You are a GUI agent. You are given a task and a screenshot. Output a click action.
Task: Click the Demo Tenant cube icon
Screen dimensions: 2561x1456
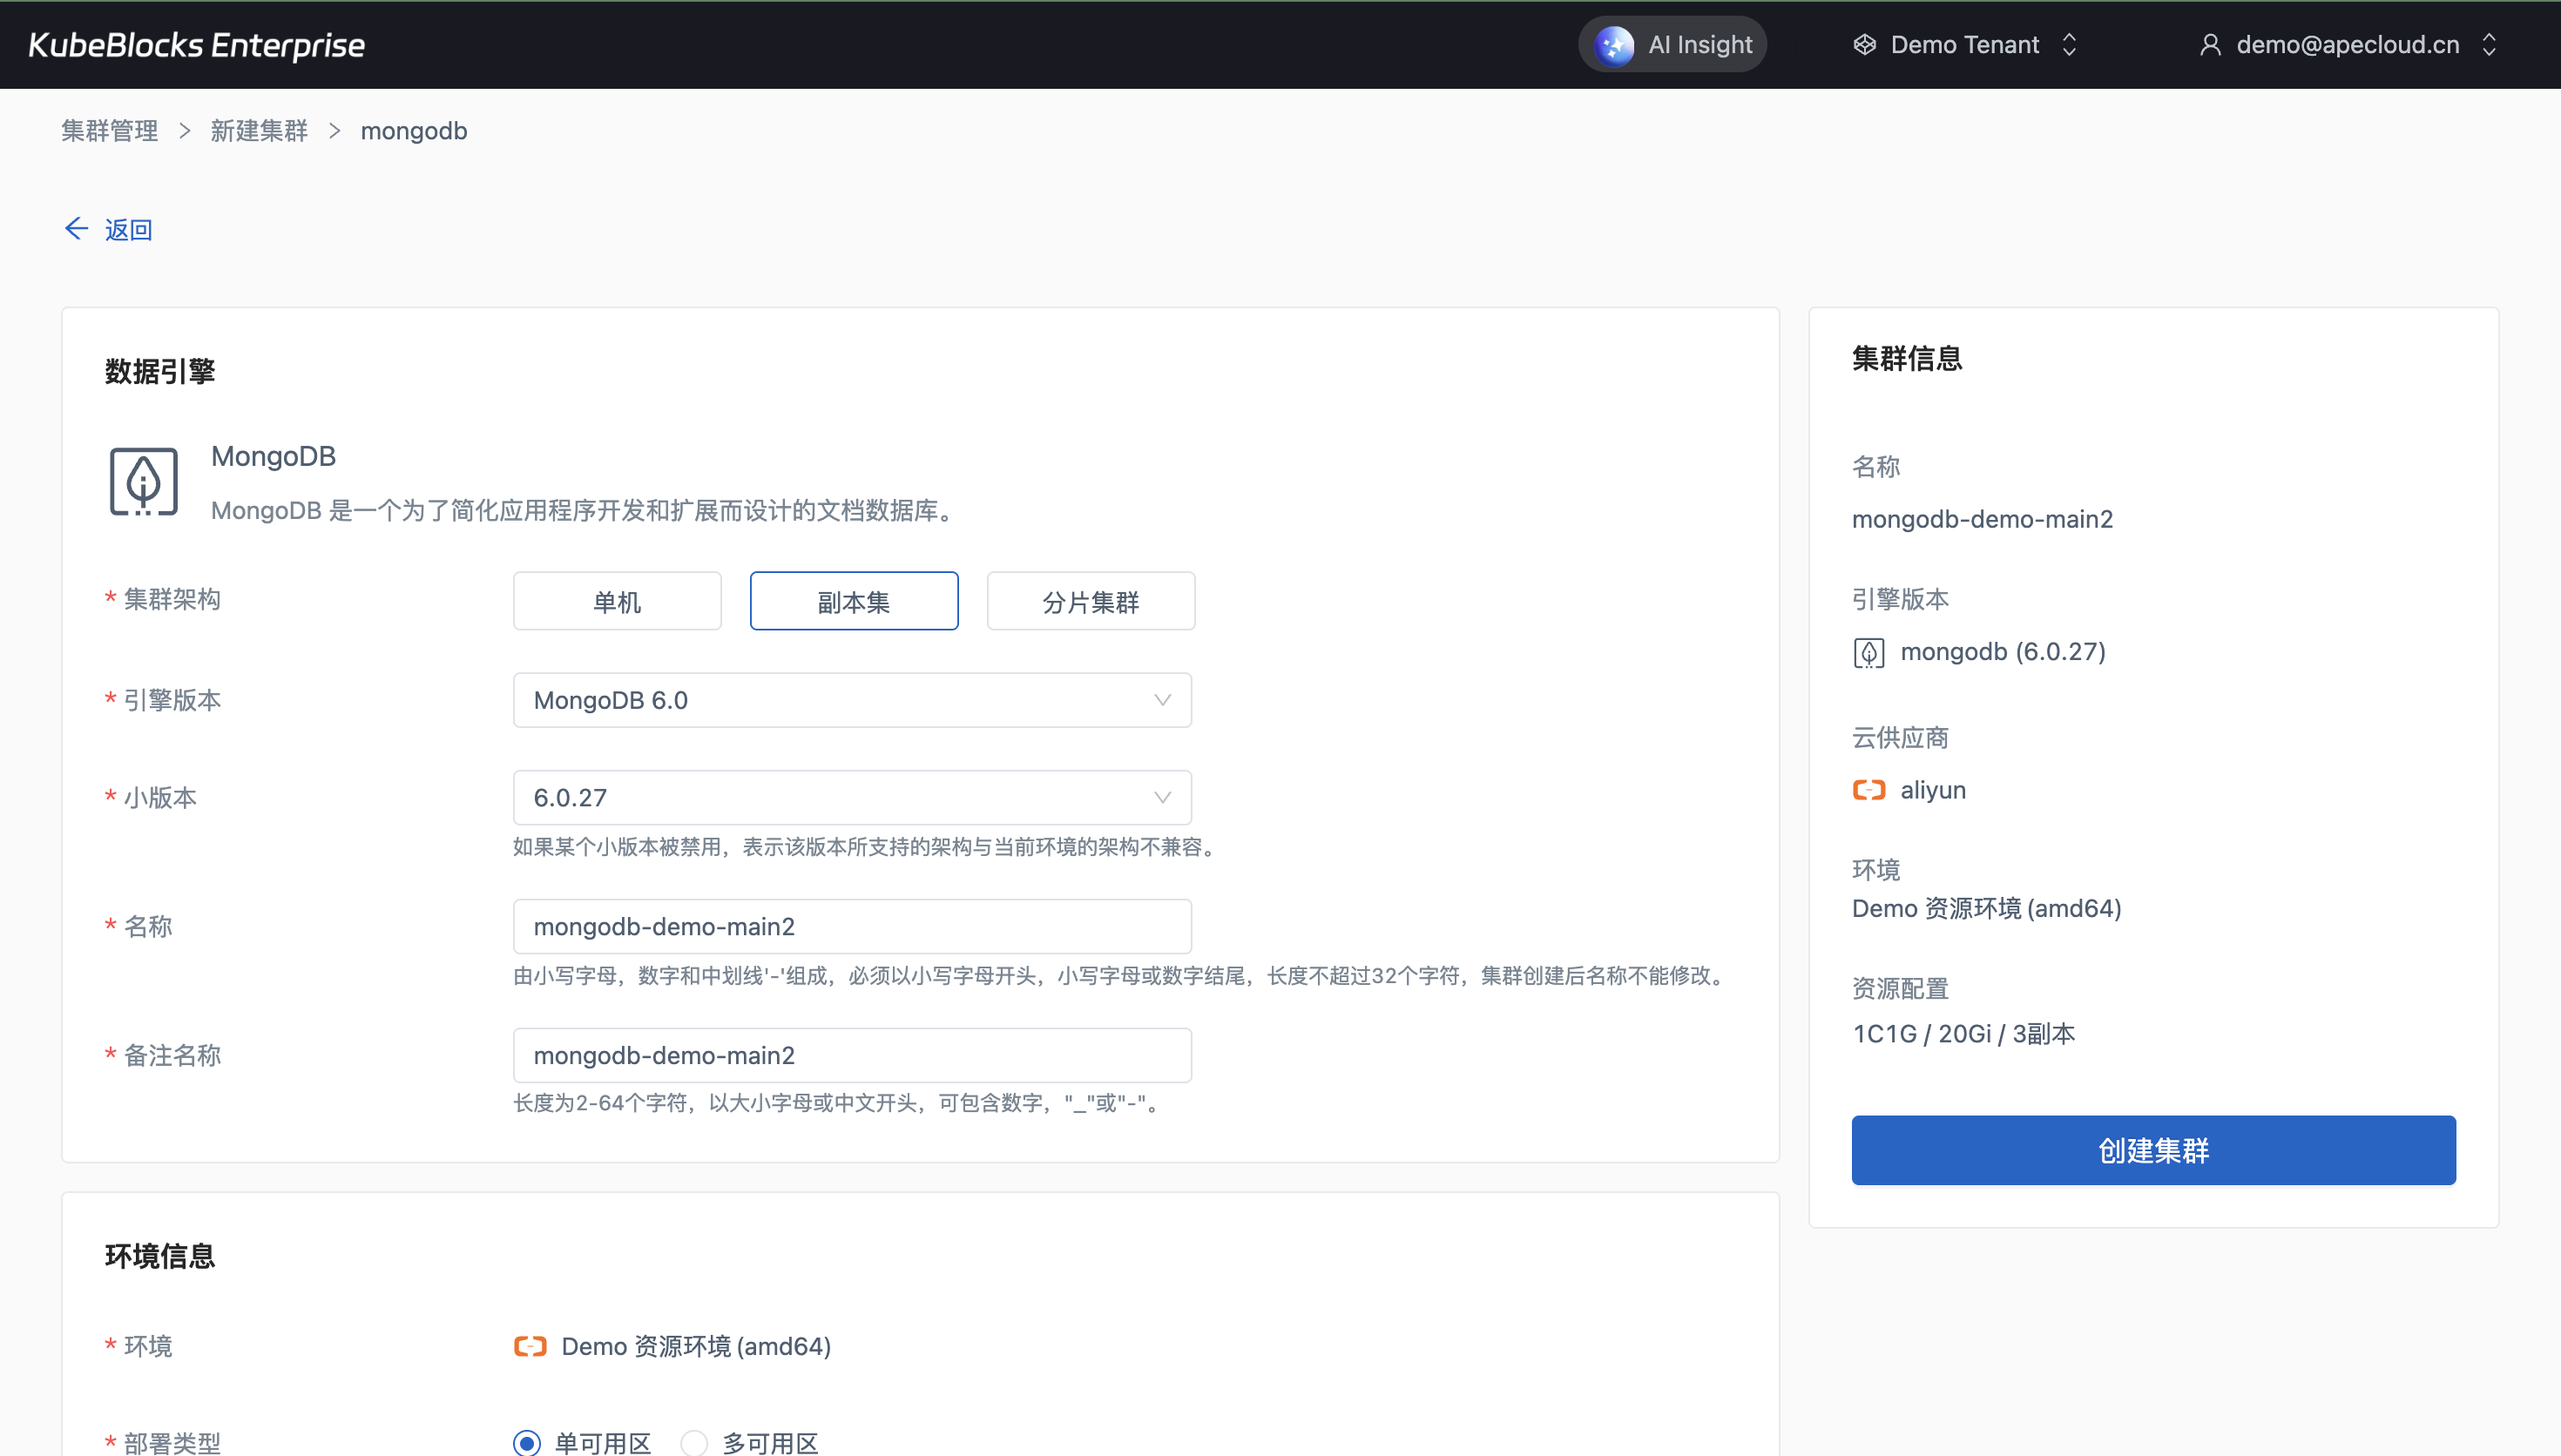click(1864, 45)
